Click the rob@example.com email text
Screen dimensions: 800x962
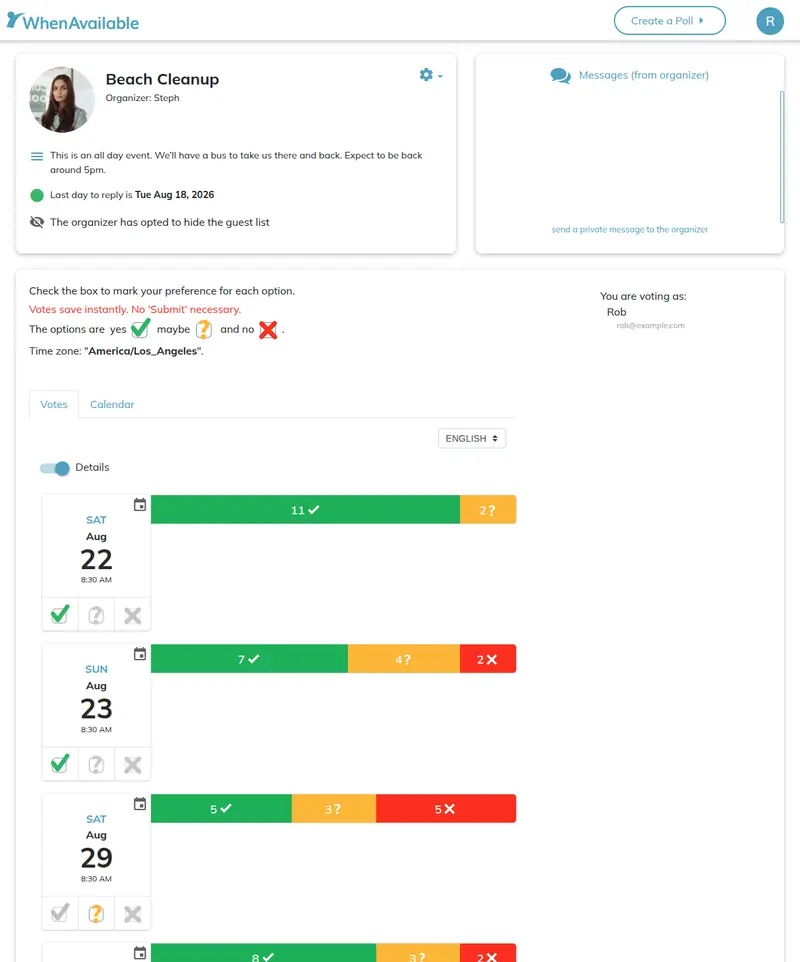pos(650,326)
